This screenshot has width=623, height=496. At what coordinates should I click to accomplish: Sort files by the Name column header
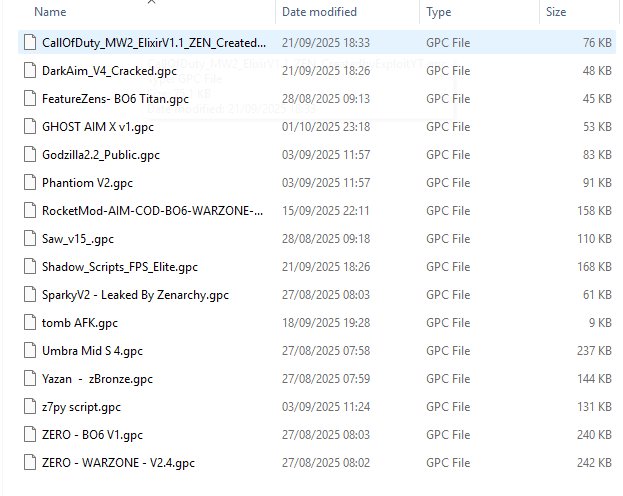(x=50, y=12)
